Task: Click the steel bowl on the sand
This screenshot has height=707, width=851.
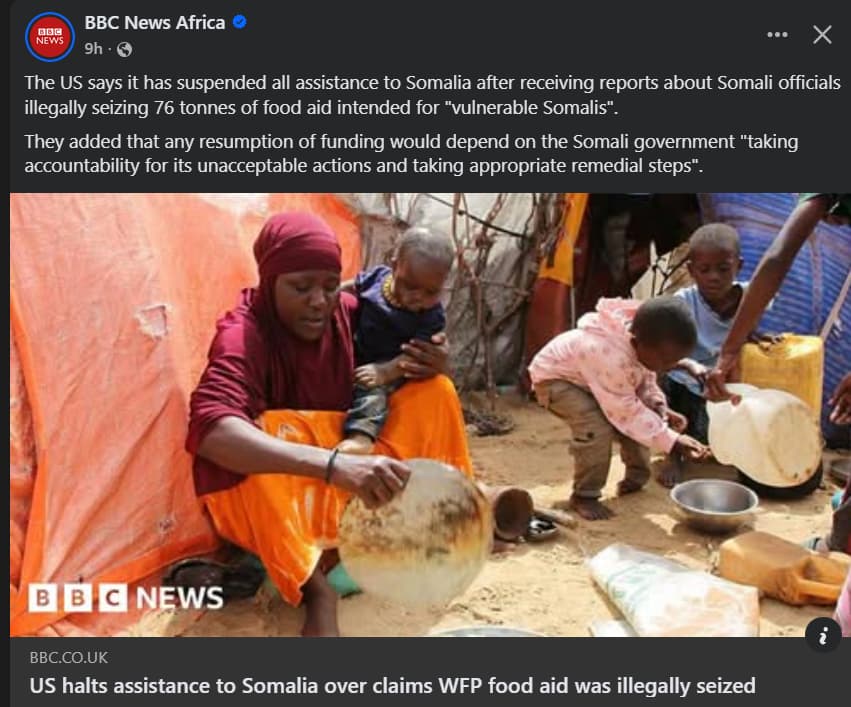Action: pyautogui.click(x=713, y=505)
